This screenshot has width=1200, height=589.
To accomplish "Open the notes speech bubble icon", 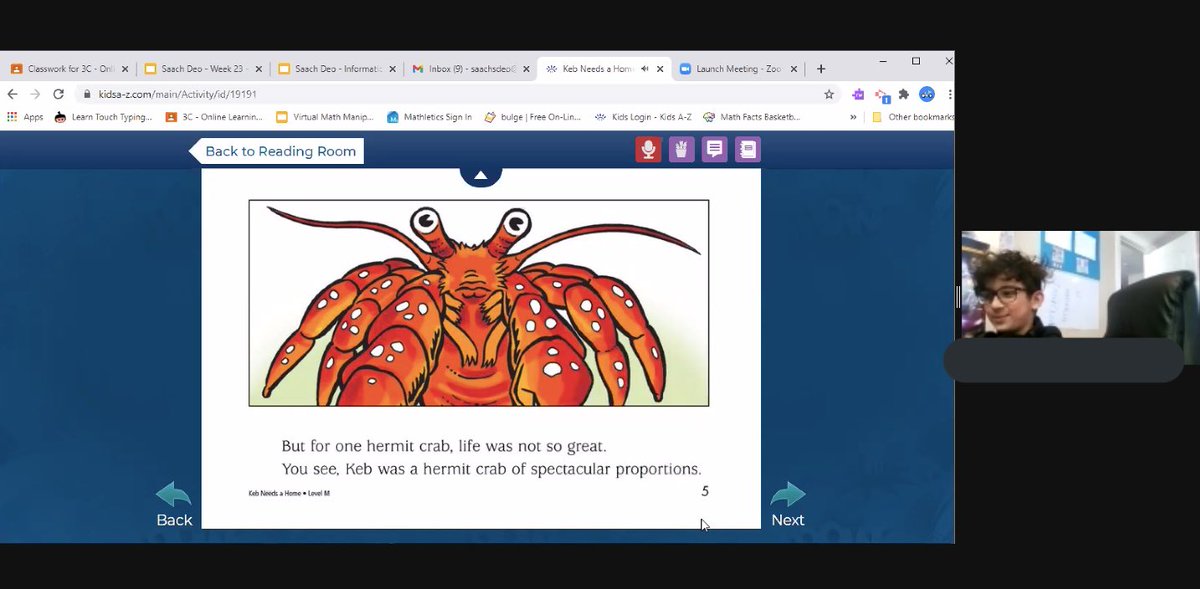I will 714,150.
